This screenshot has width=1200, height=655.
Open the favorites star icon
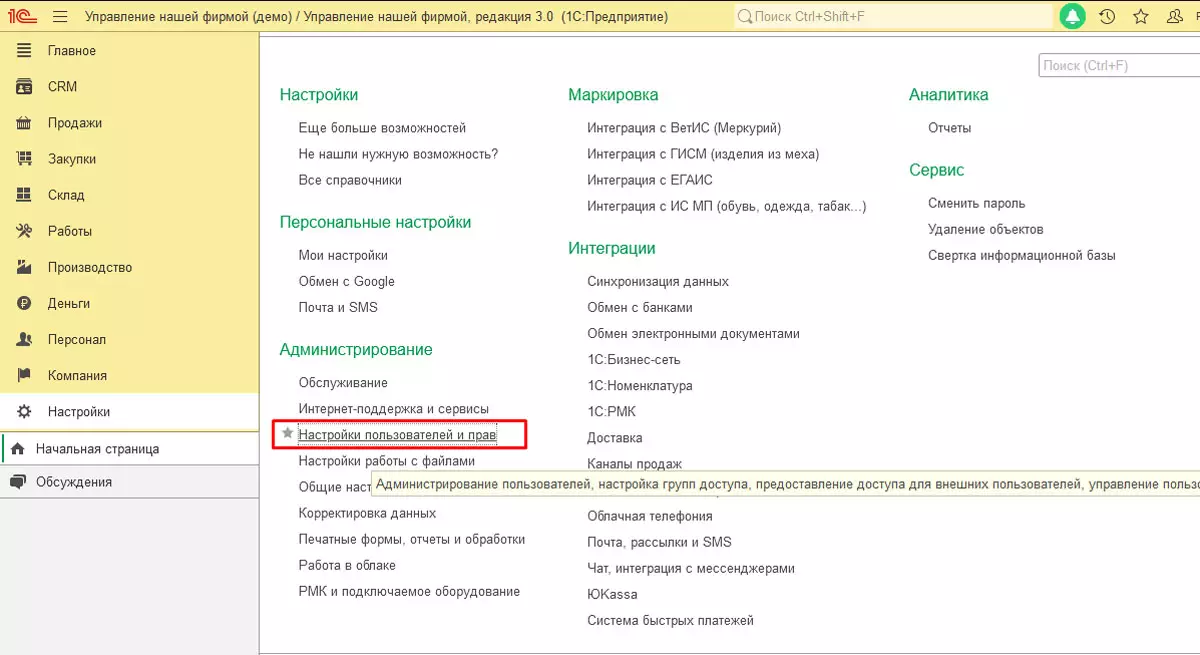tap(1141, 17)
